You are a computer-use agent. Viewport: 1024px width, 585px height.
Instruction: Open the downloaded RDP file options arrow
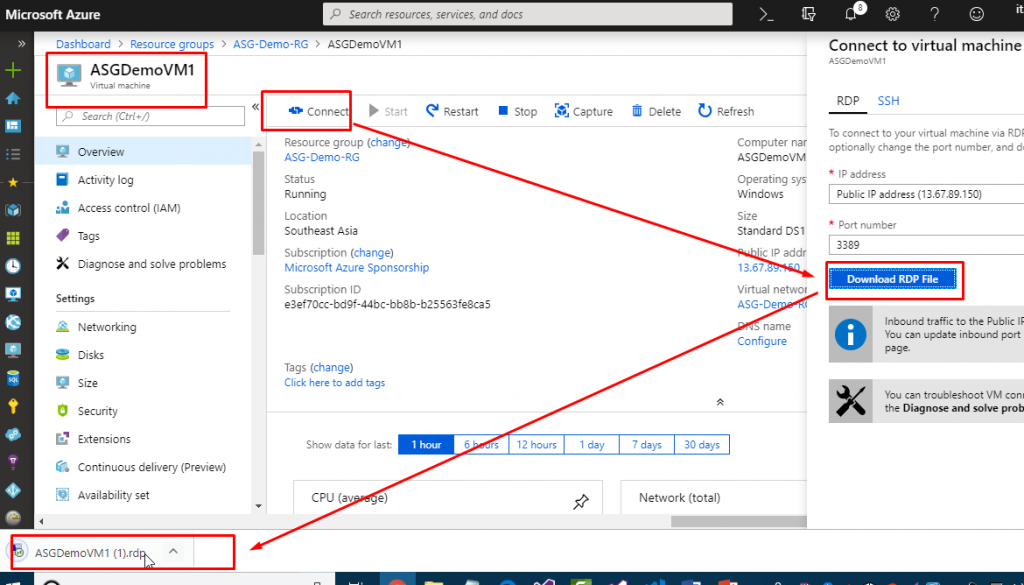point(173,551)
